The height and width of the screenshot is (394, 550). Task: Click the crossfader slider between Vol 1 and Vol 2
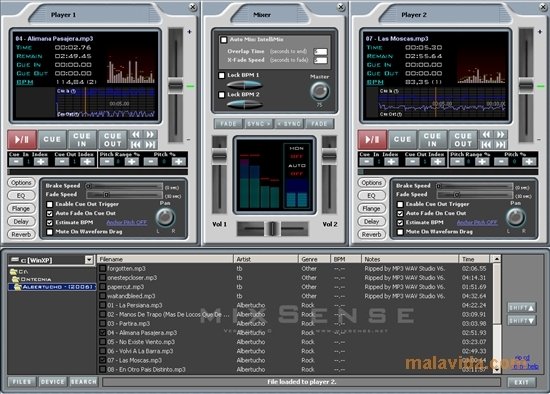[273, 229]
